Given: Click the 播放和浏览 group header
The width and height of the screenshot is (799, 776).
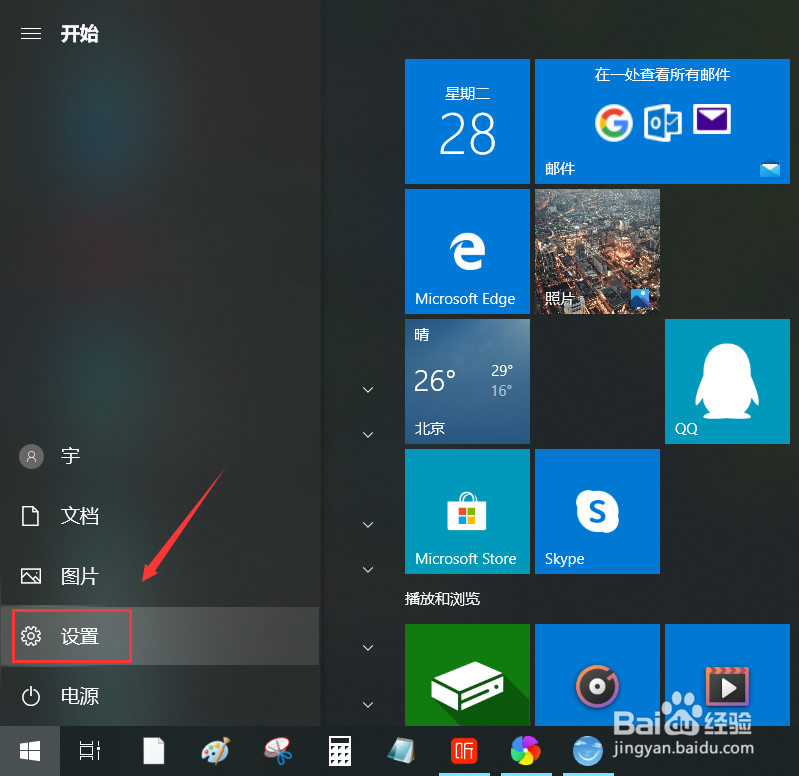Looking at the screenshot, I should pyautogui.click(x=442, y=599).
